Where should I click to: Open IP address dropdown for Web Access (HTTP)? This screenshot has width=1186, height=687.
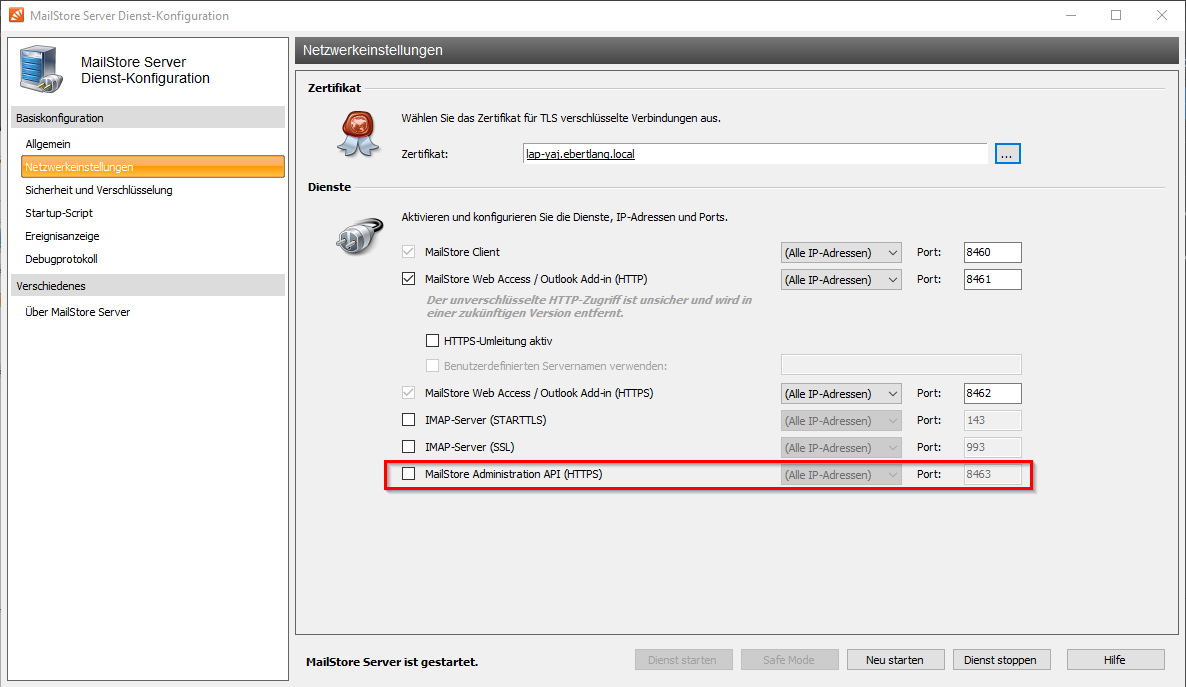tap(841, 280)
